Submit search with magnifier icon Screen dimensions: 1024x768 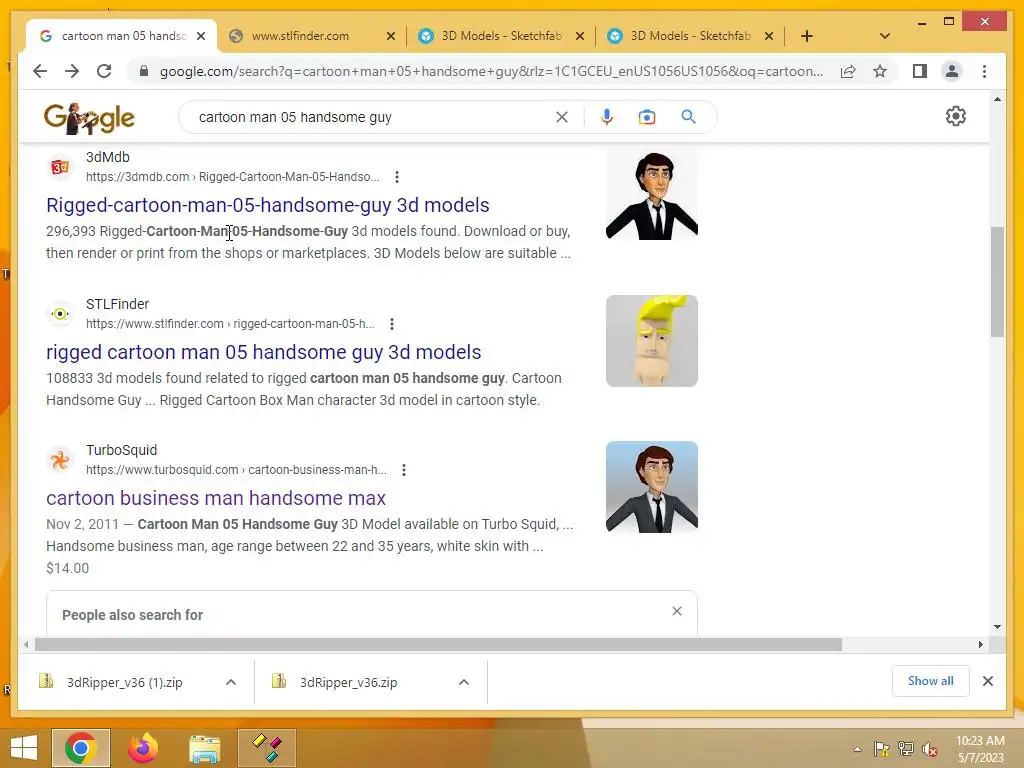click(688, 117)
